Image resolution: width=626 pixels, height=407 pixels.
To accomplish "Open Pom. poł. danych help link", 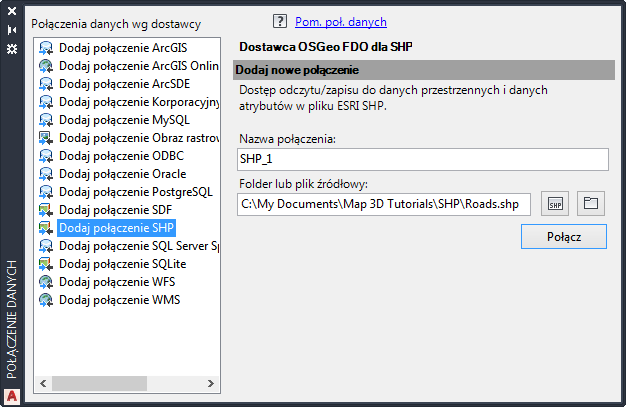I will click(x=340, y=21).
